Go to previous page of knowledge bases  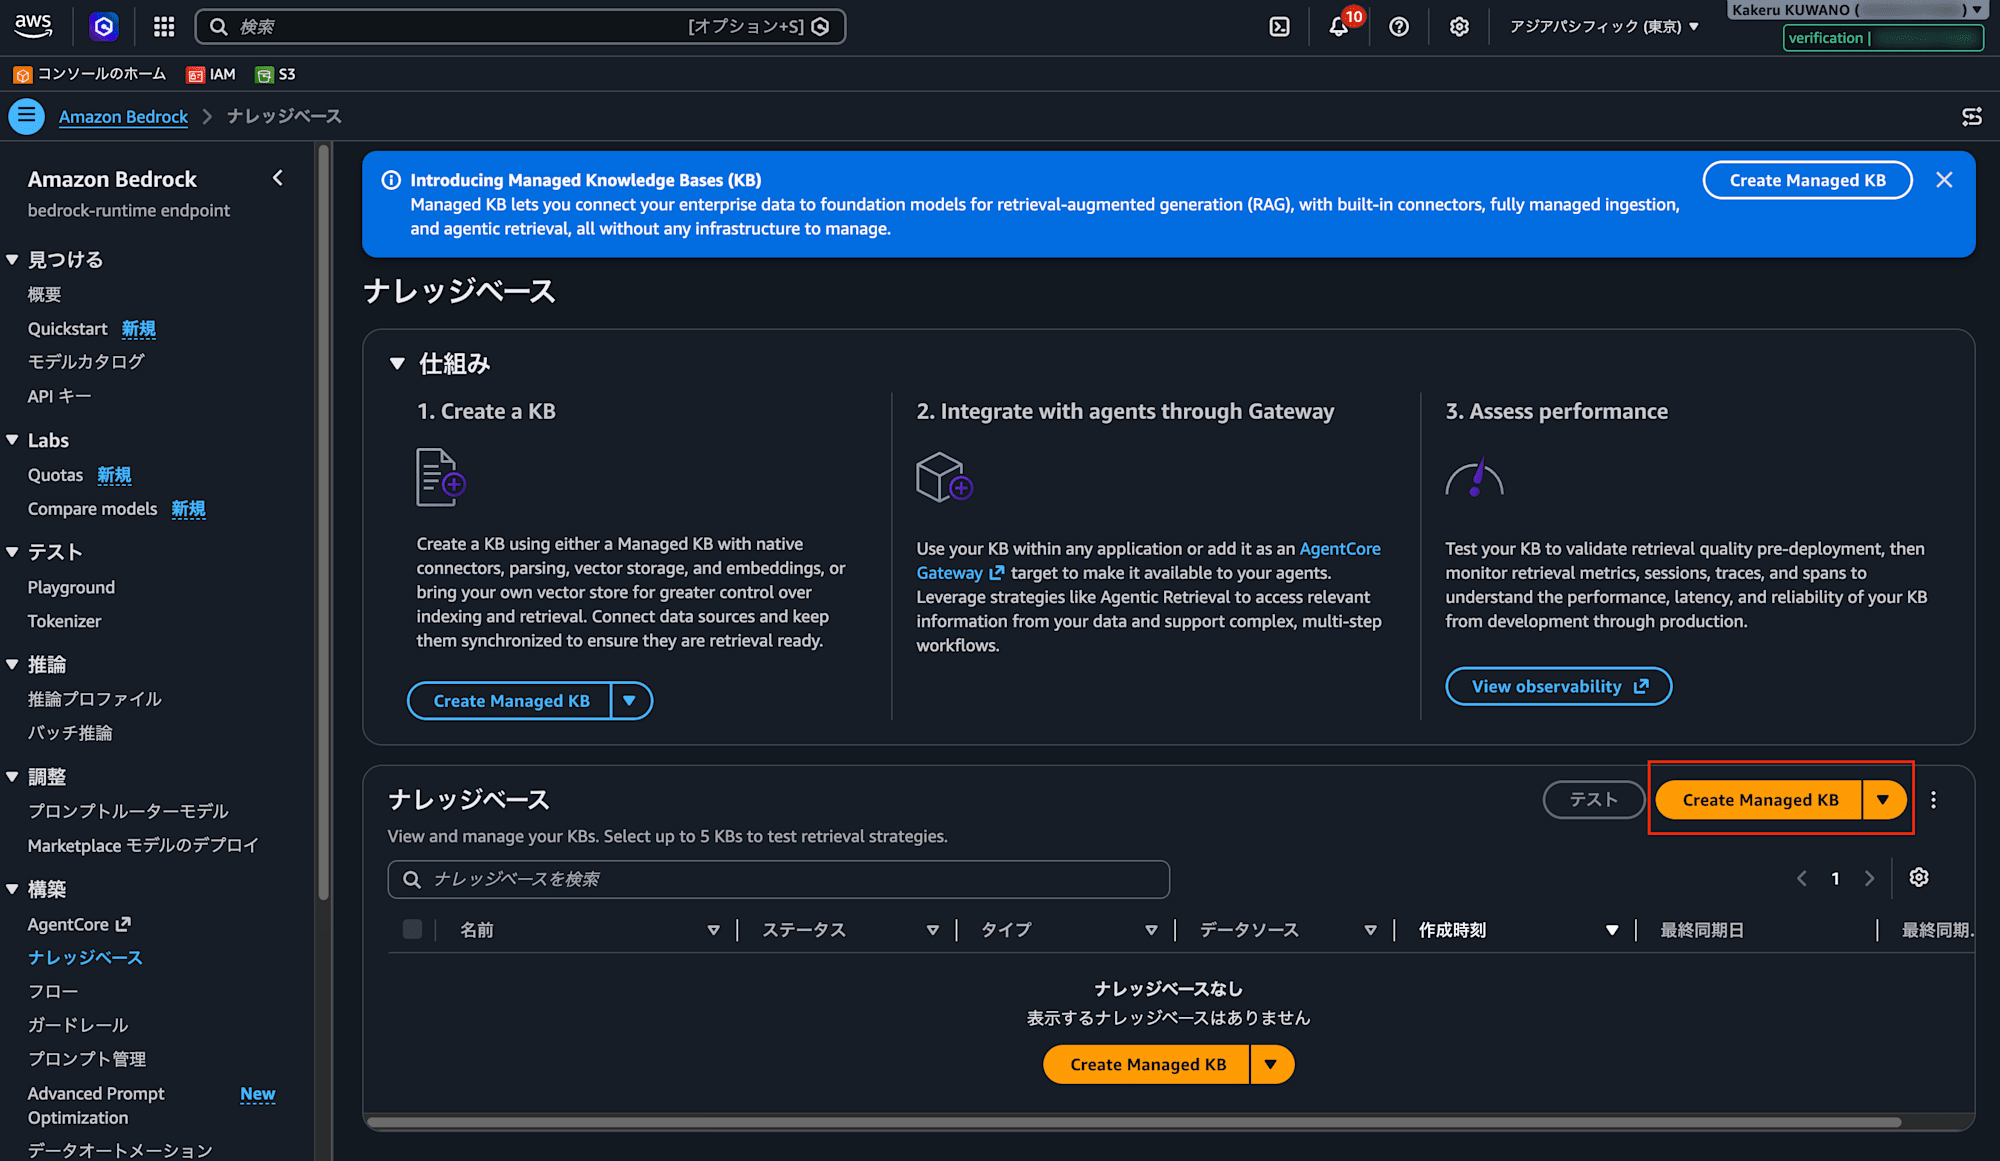[1801, 878]
